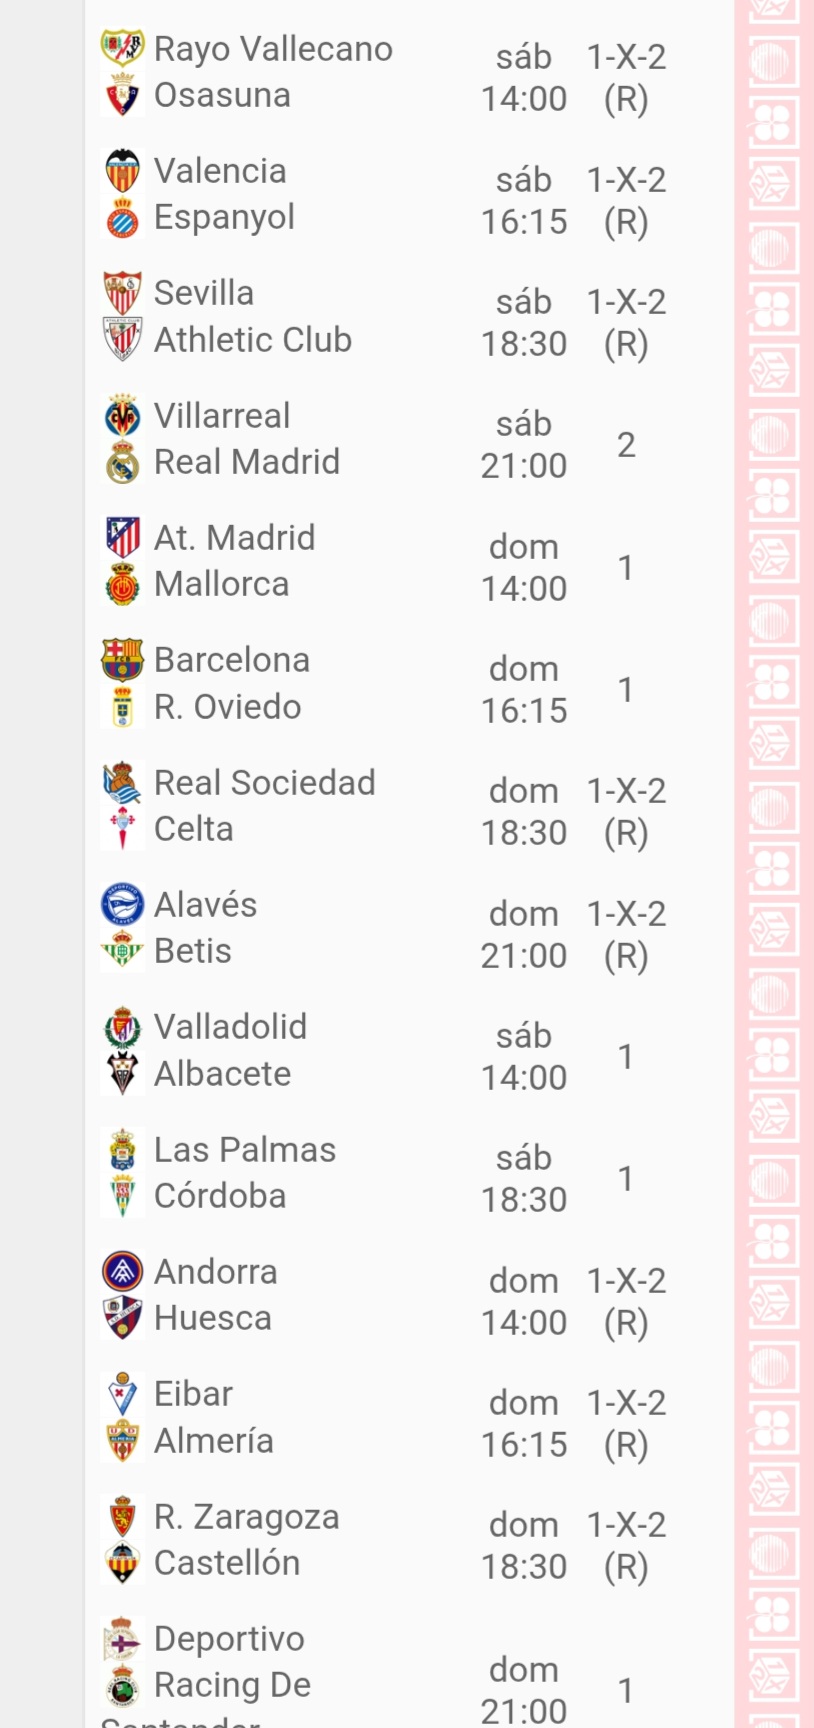Open the Real Sociedad team link
Viewport: 814px width, 1728px height.
coord(264,783)
